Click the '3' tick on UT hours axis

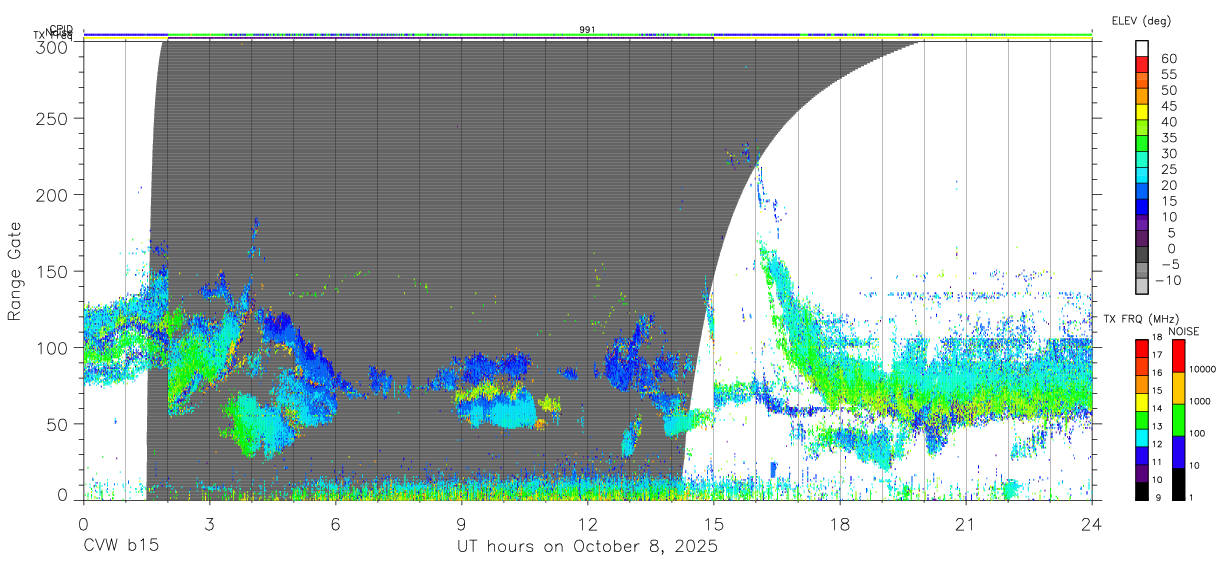209,524
